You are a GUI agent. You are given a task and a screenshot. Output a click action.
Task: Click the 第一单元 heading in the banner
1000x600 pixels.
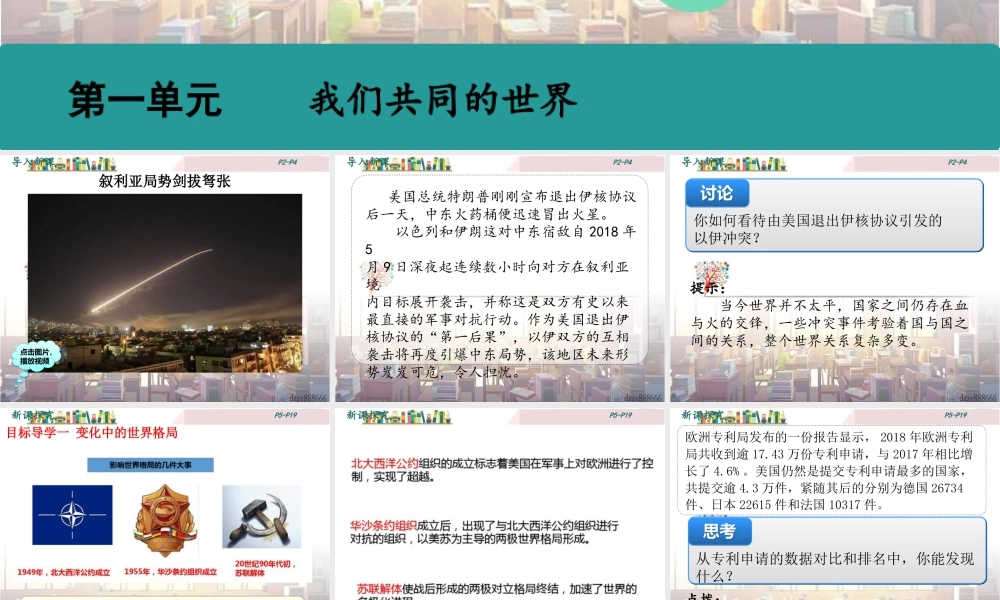[x=144, y=100]
